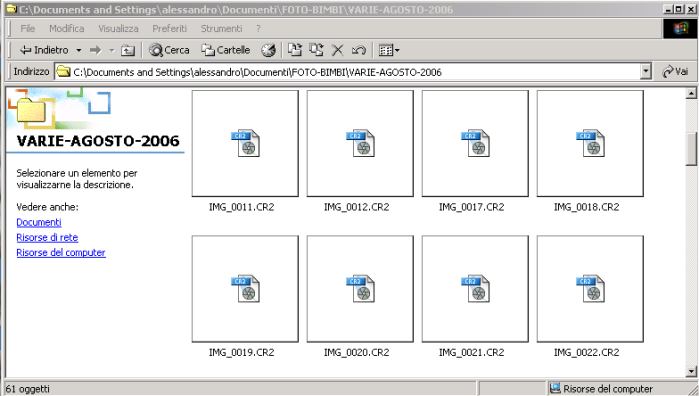Screen dimensions: 699x396
Task: Go back with the Indietro button
Action: tap(44, 50)
